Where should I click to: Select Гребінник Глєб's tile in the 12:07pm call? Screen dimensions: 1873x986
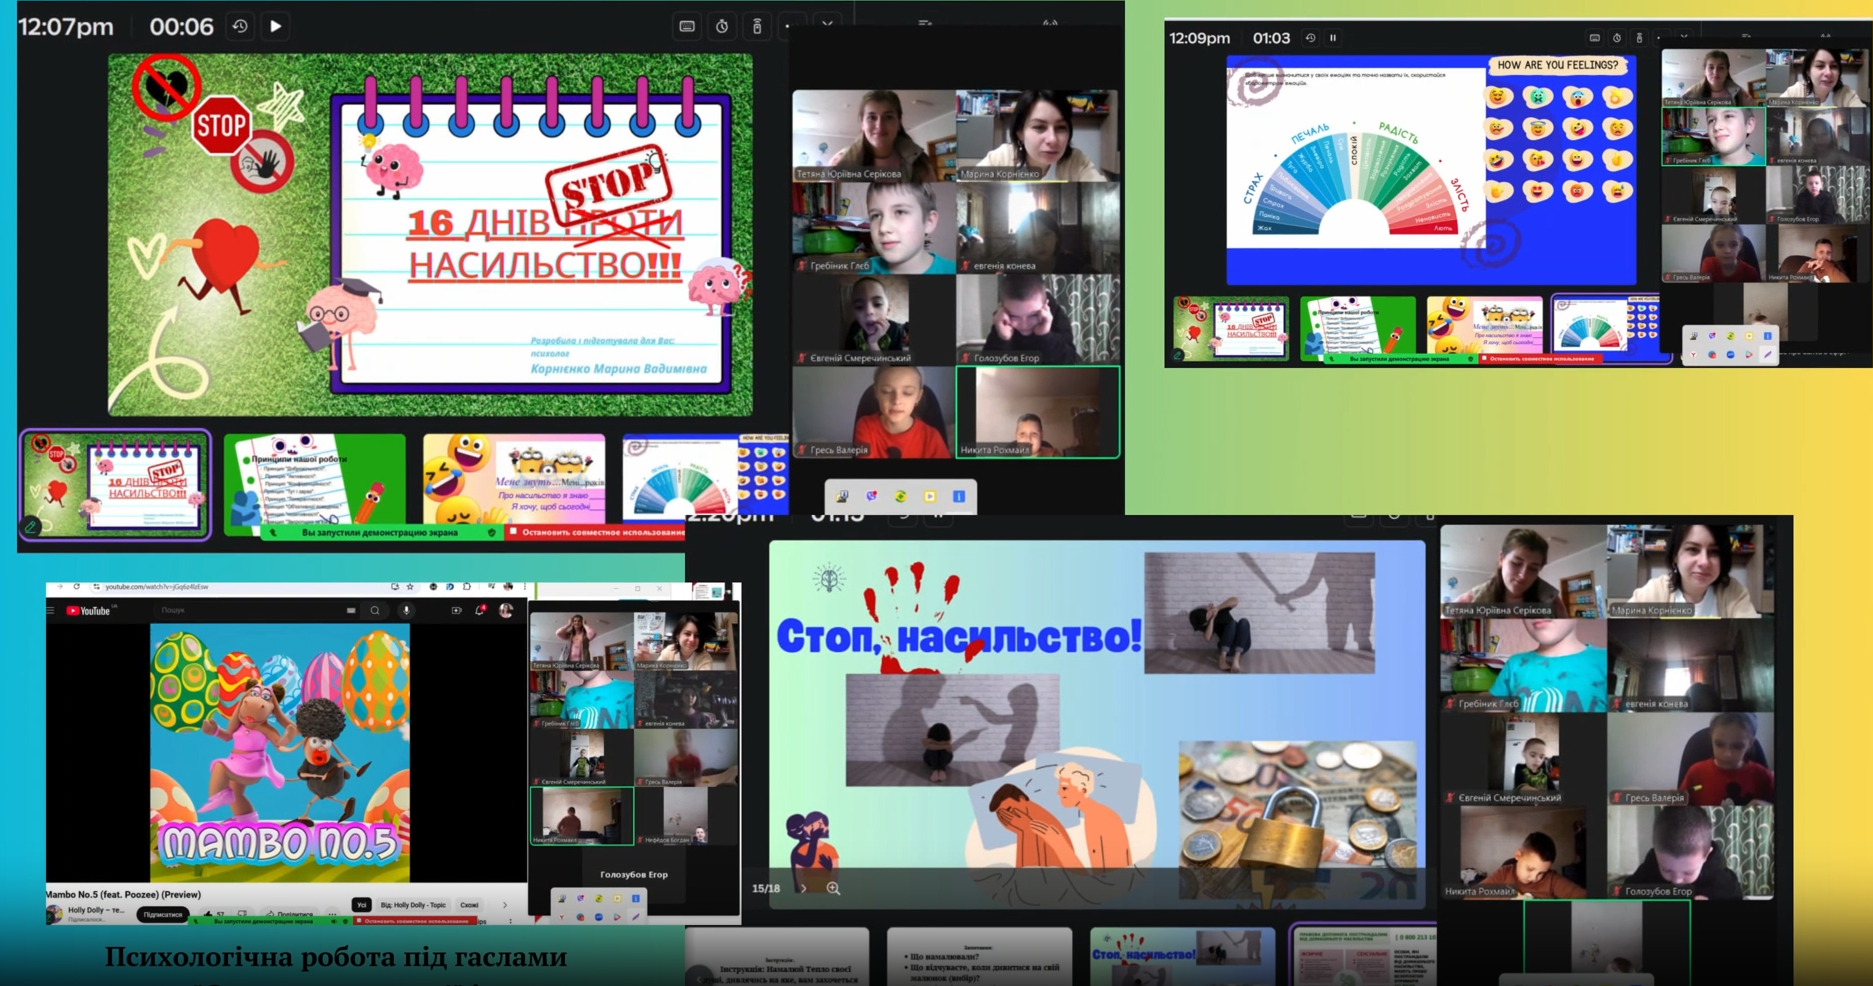(874, 228)
